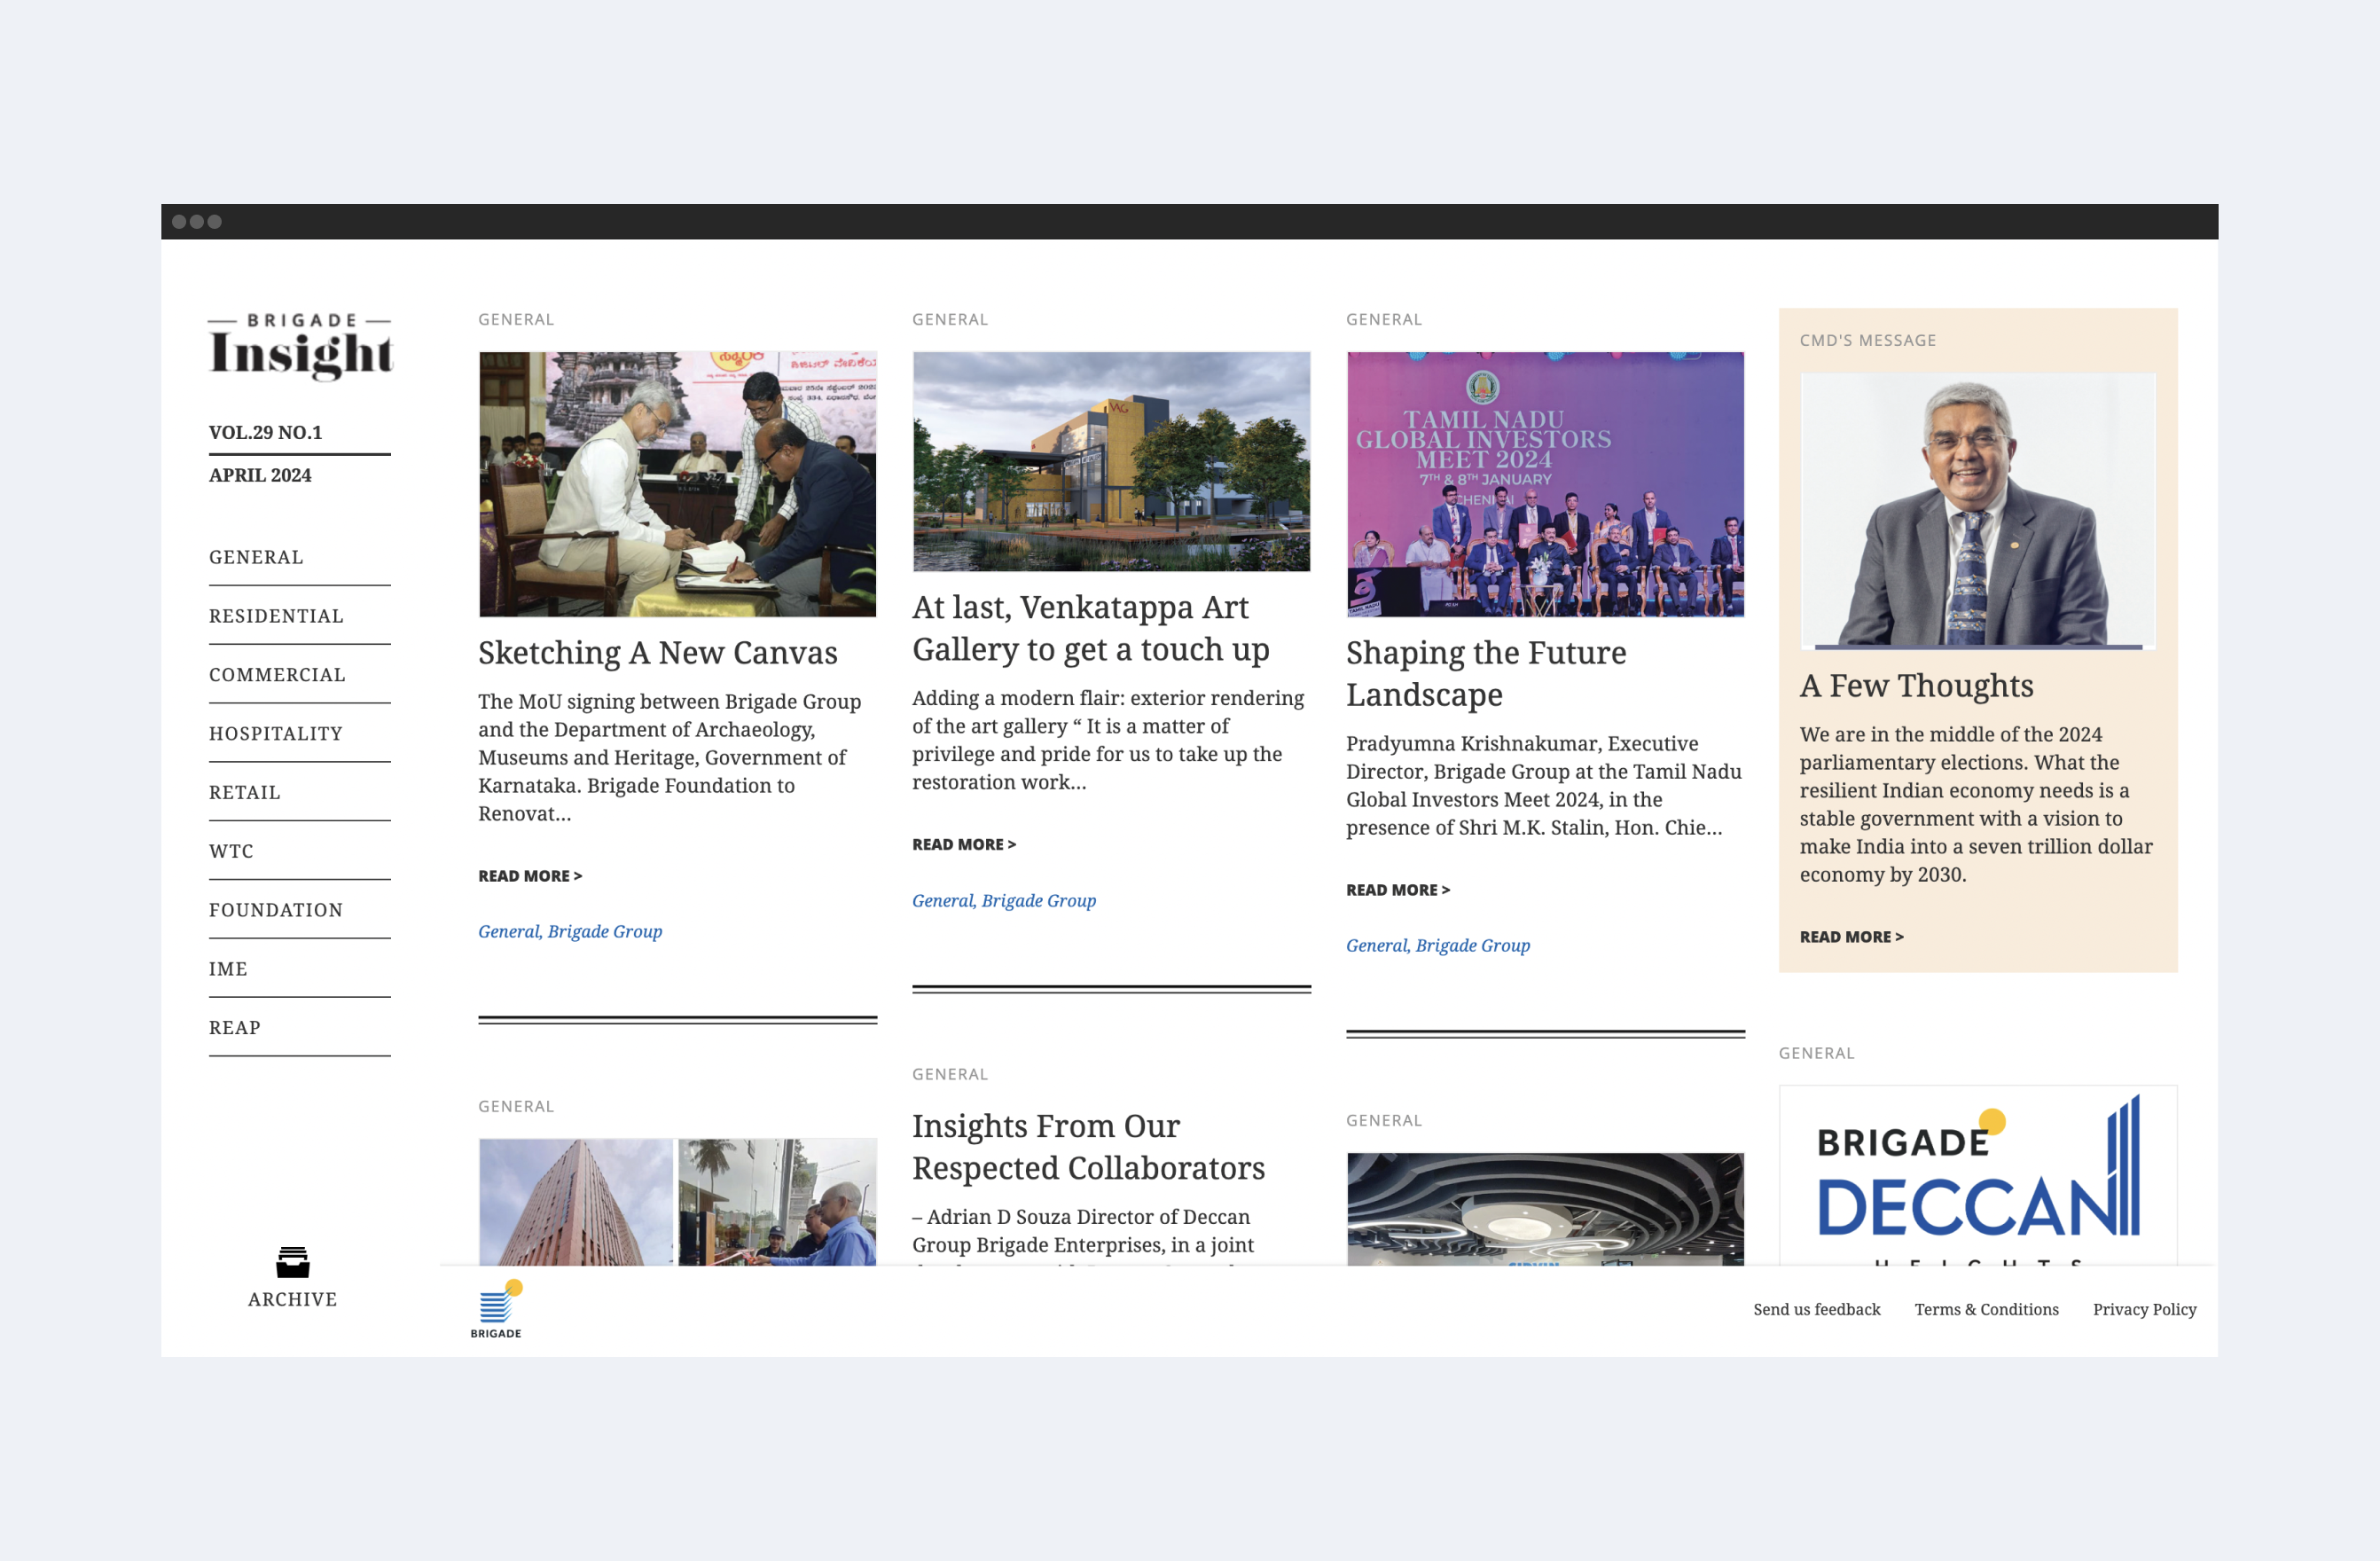Viewport: 2380px width, 1561px height.
Task: Click category tags under Shaping the Future
Action: 1438,946
